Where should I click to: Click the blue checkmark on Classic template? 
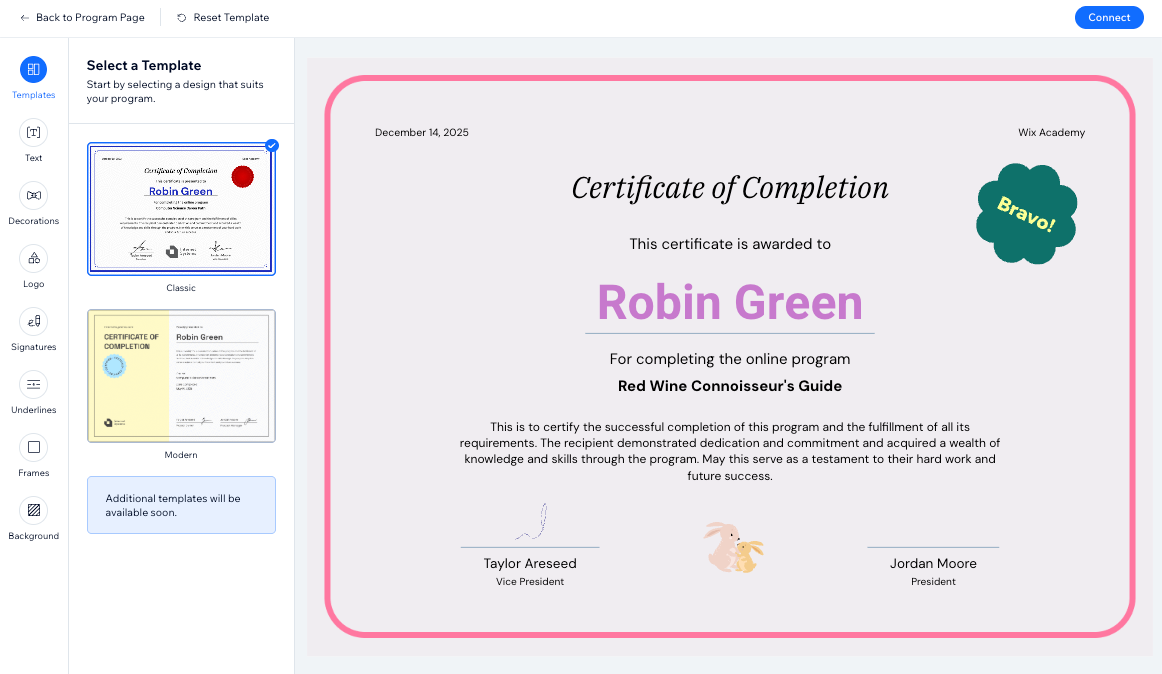[271, 146]
